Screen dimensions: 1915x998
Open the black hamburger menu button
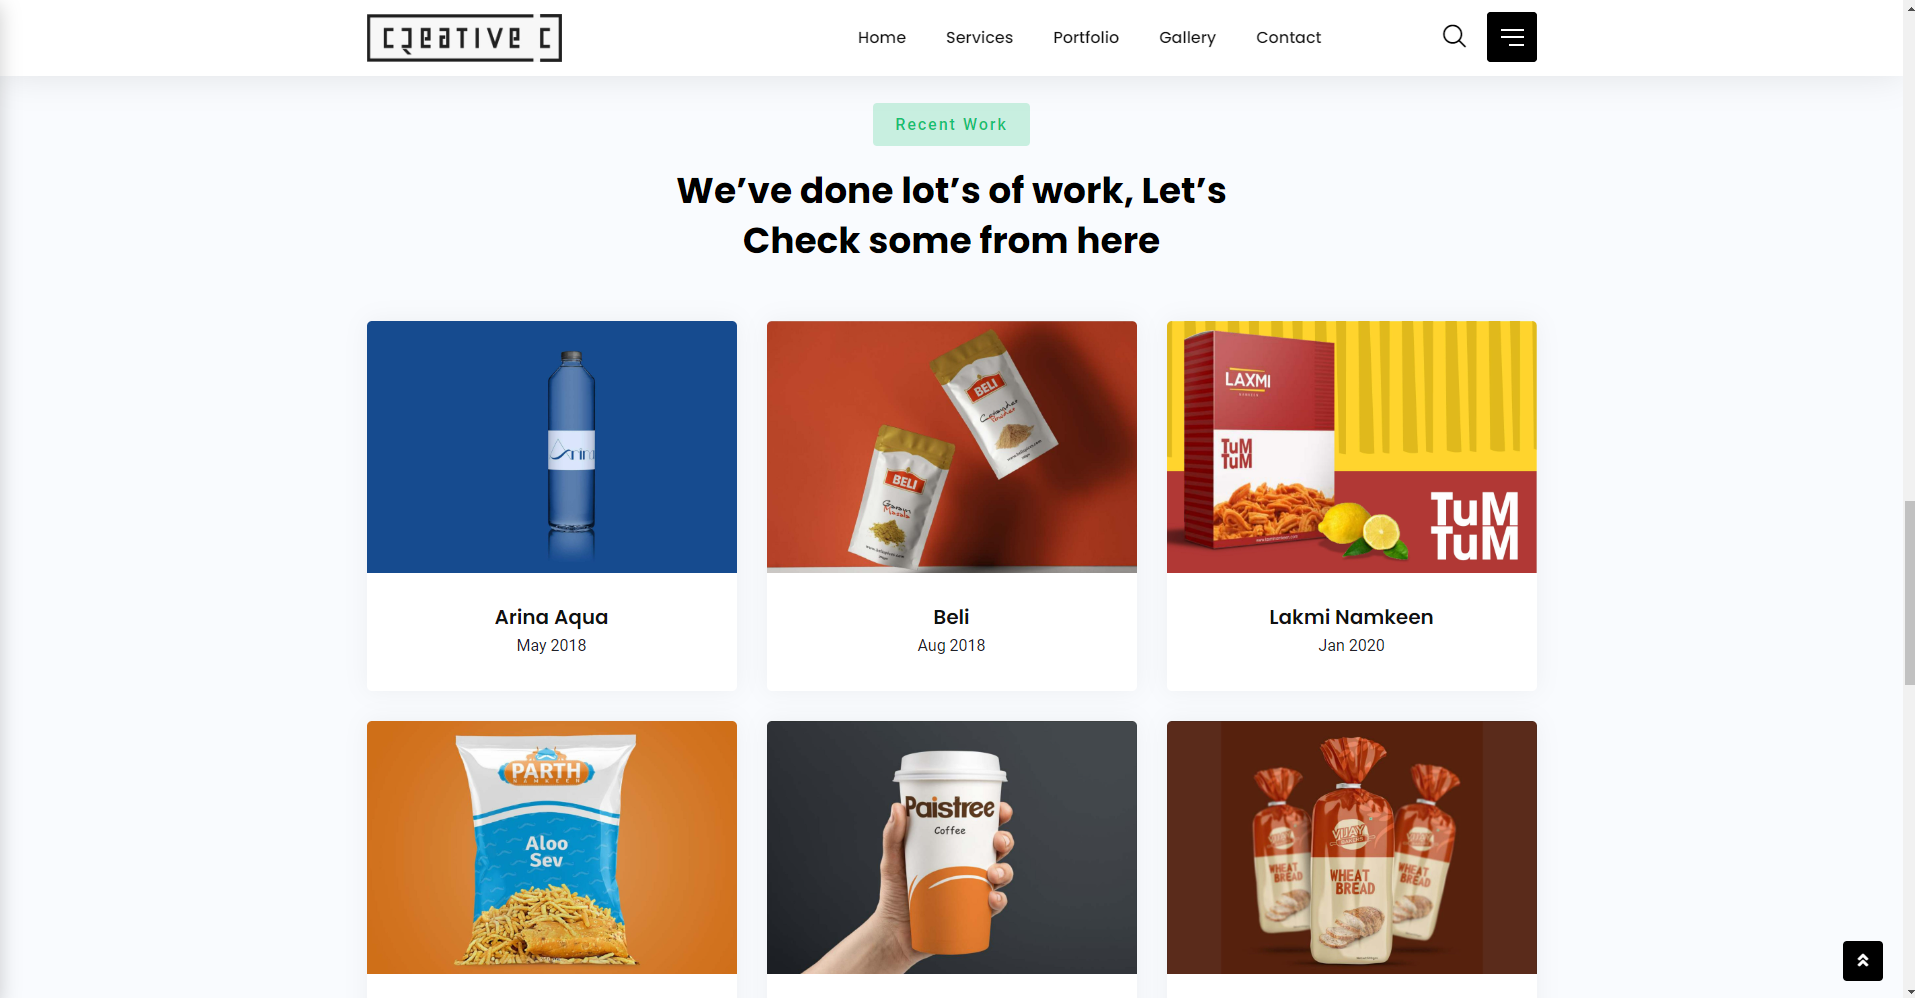(x=1511, y=37)
